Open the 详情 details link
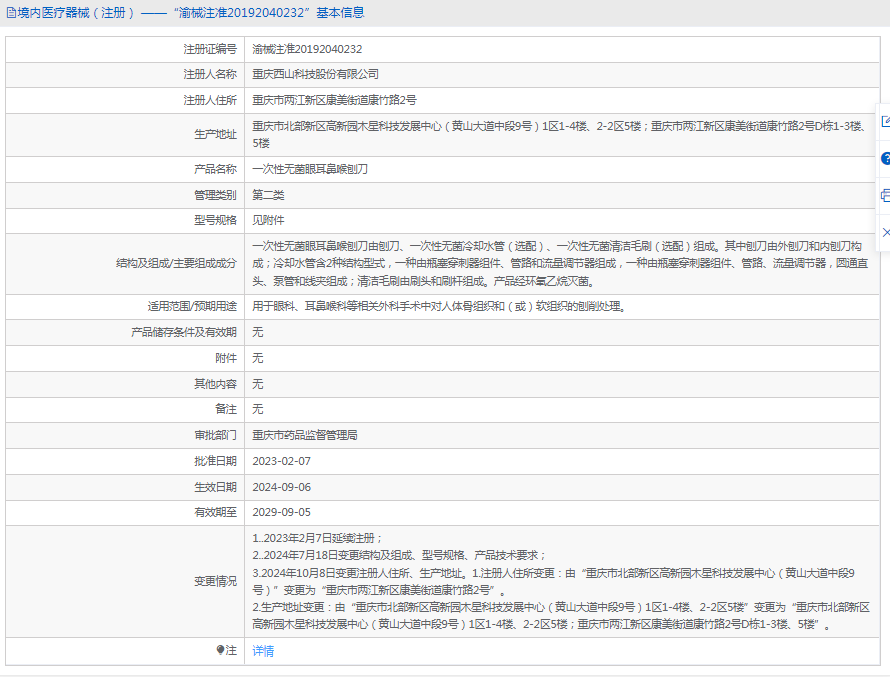Viewport: 890px width, 677px height. pos(262,651)
